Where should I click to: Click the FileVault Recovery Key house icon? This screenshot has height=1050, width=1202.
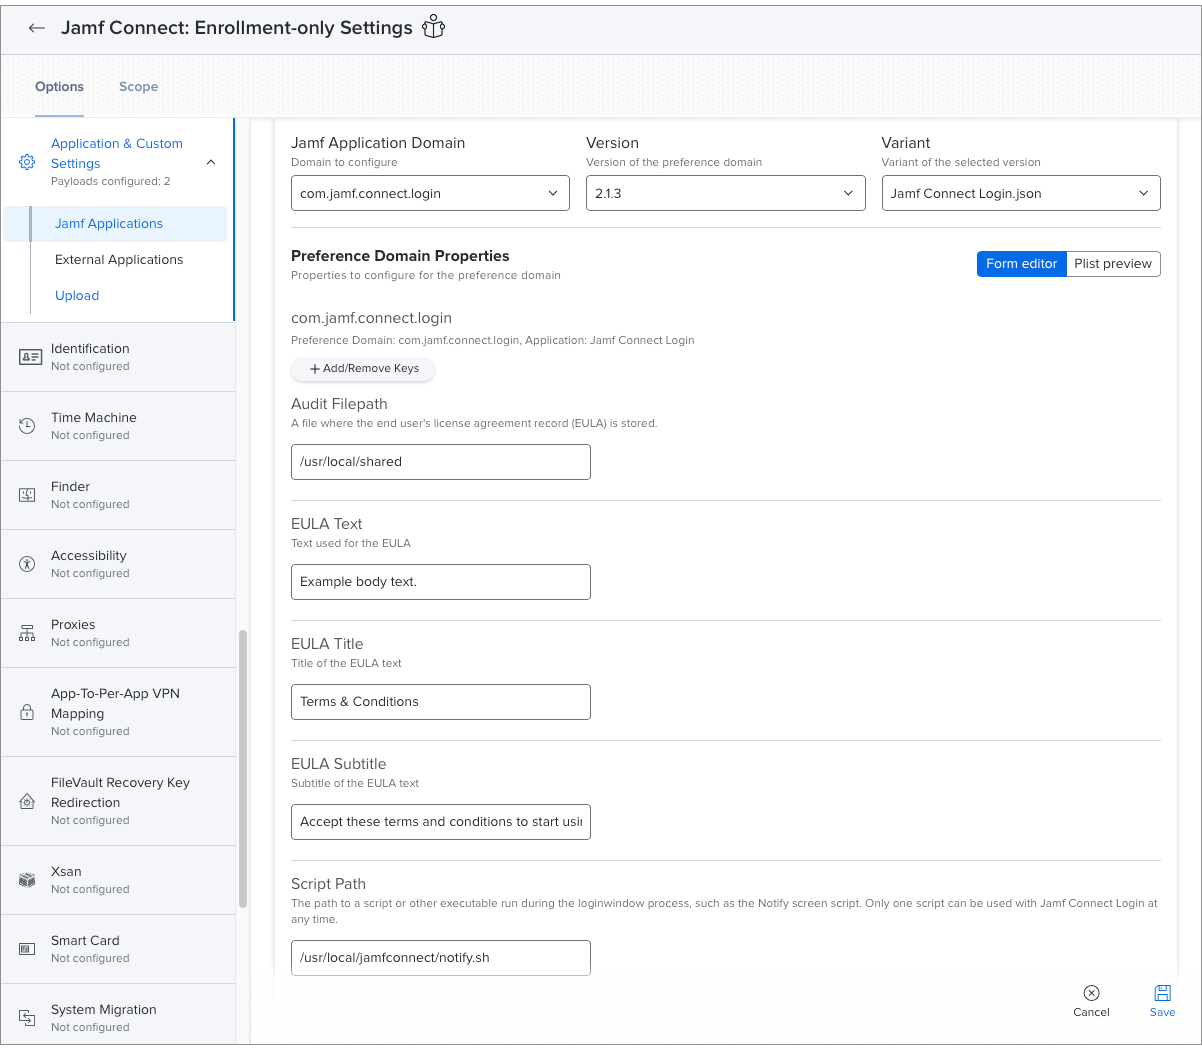27,801
